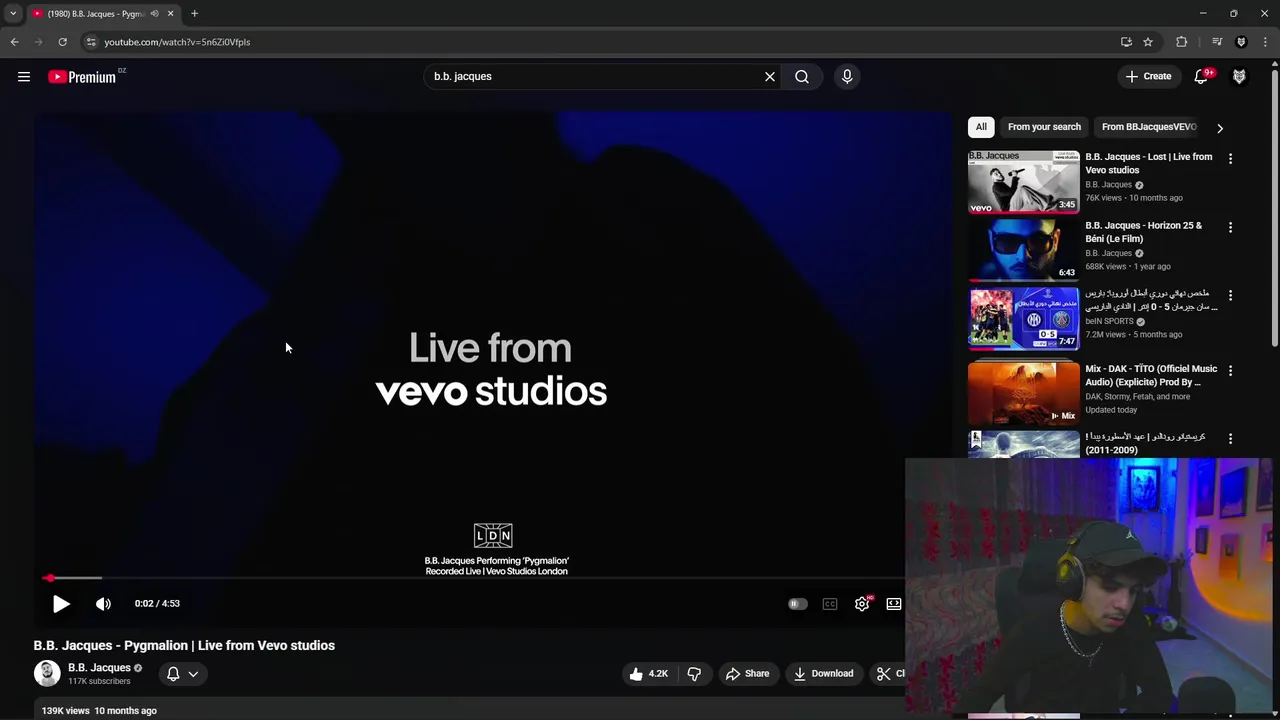Image resolution: width=1280 pixels, height=720 pixels.
Task: Play the paused video
Action: tap(61, 604)
